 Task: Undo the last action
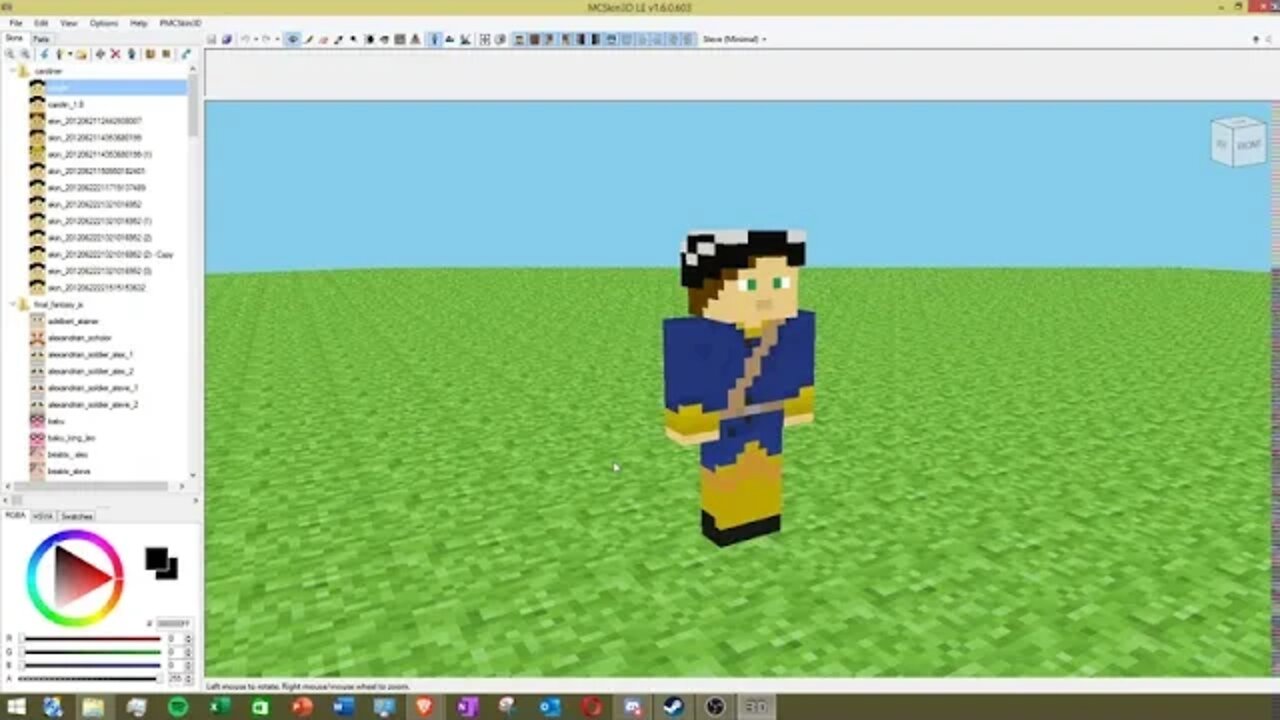pyautogui.click(x=245, y=39)
